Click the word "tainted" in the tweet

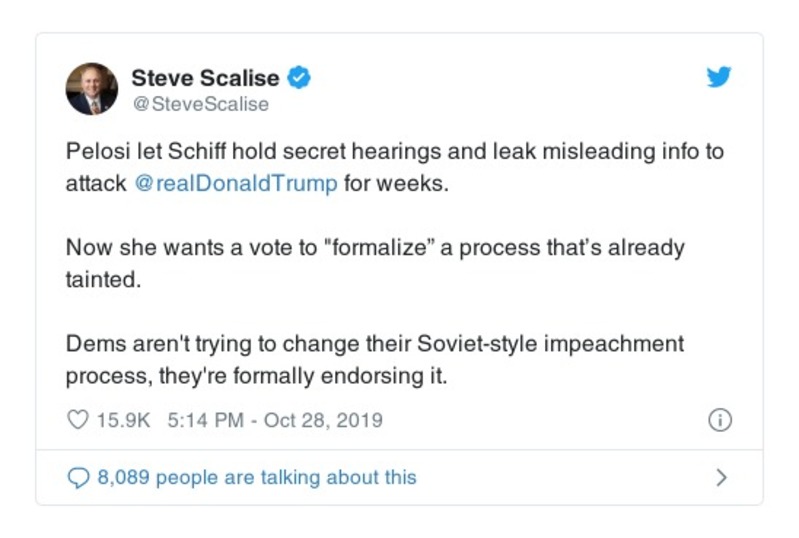point(103,281)
